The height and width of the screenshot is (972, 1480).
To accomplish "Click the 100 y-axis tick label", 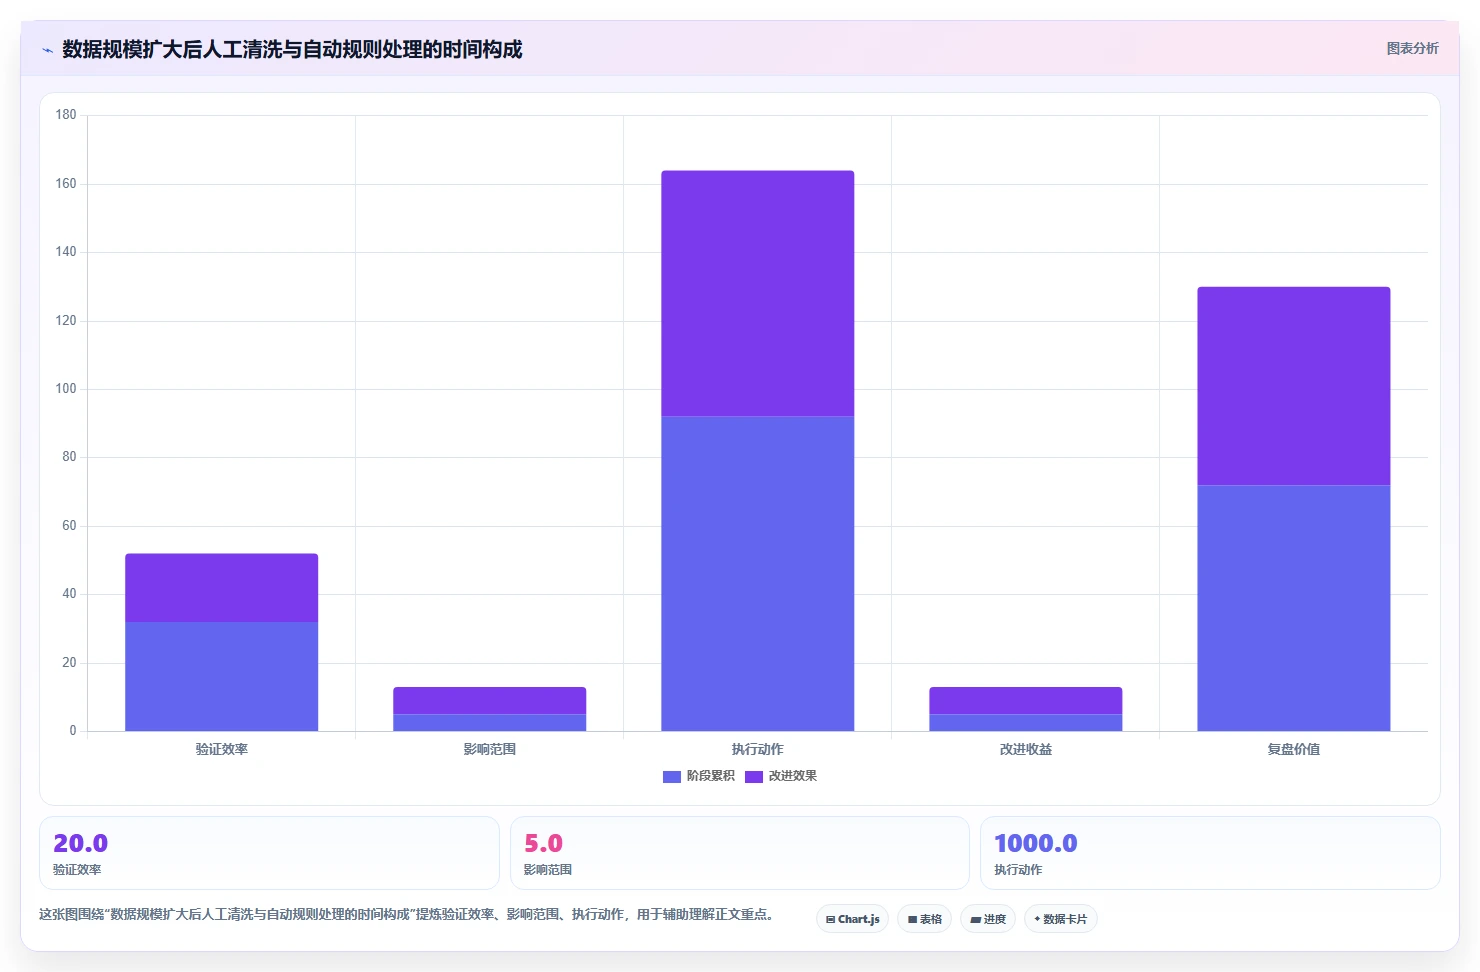I will pos(66,389).
